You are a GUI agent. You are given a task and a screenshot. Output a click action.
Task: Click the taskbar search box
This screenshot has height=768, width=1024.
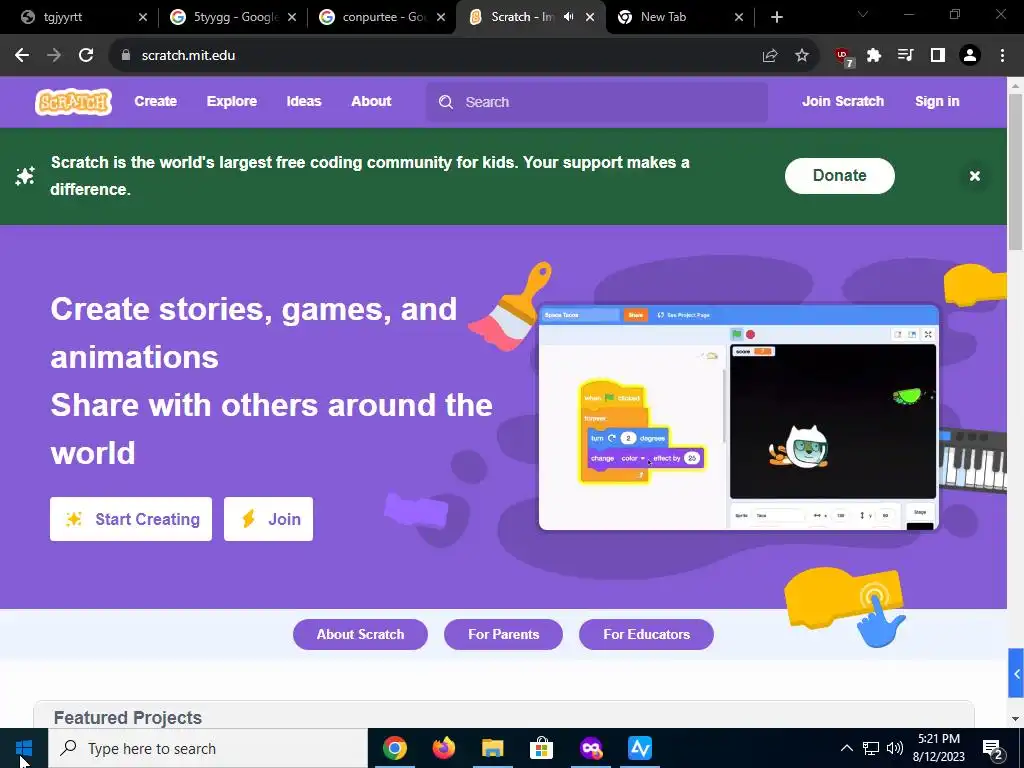click(208, 748)
